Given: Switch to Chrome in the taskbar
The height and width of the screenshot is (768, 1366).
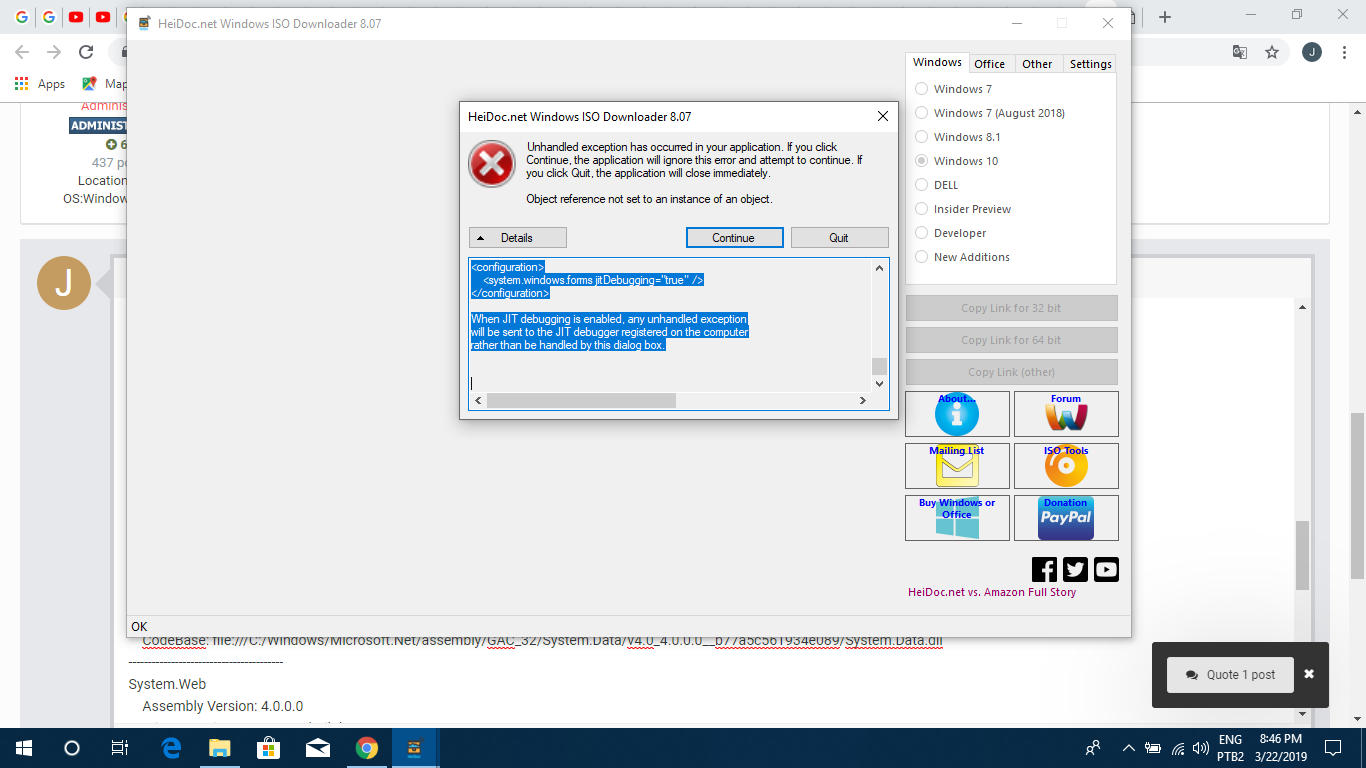Looking at the screenshot, I should (x=367, y=748).
